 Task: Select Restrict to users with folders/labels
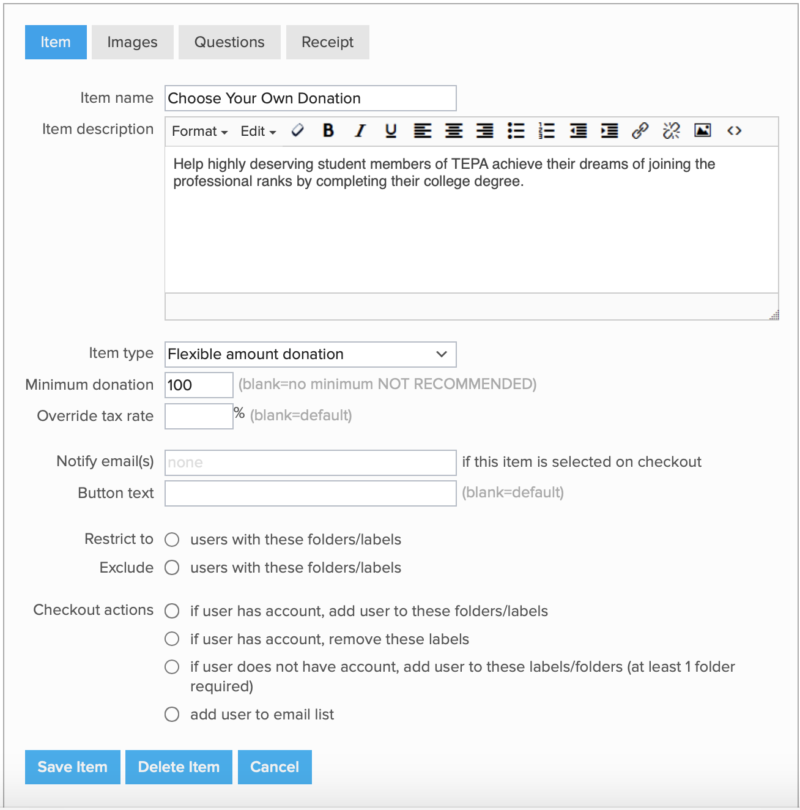172,540
